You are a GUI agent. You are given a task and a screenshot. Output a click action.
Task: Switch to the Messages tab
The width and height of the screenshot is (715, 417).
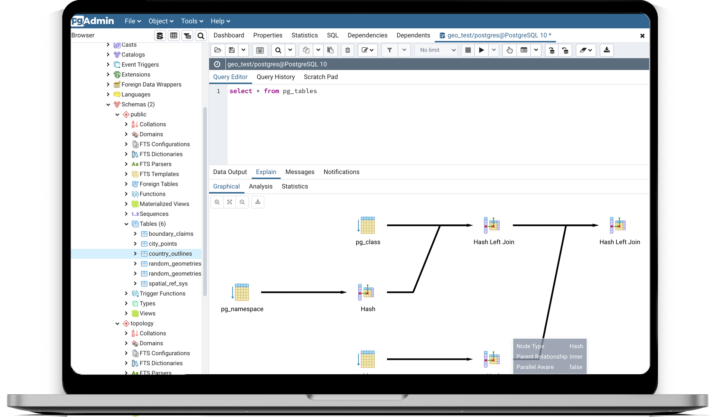tap(300, 172)
